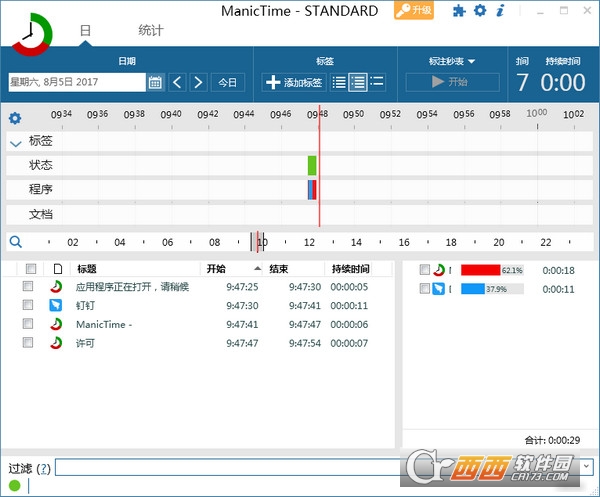This screenshot has width=600, height=497.
Task: Click the filter help (?) link
Action: [x=44, y=468]
